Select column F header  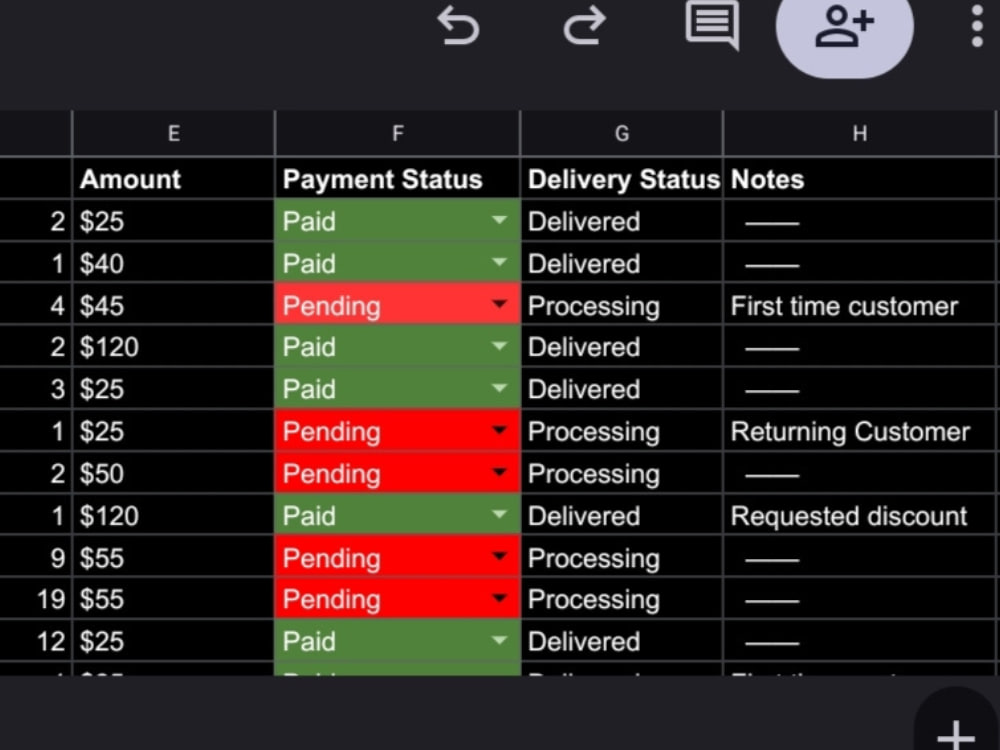[x=397, y=133]
